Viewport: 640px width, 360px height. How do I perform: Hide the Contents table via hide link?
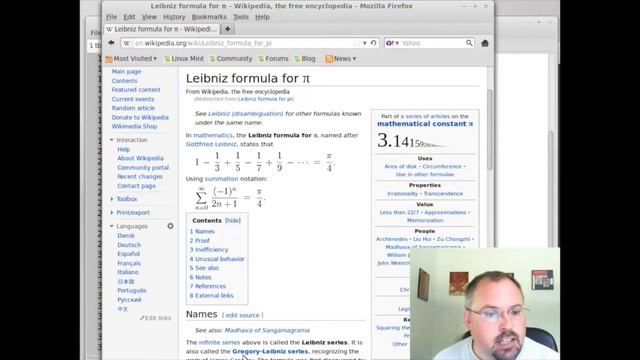coord(233,220)
